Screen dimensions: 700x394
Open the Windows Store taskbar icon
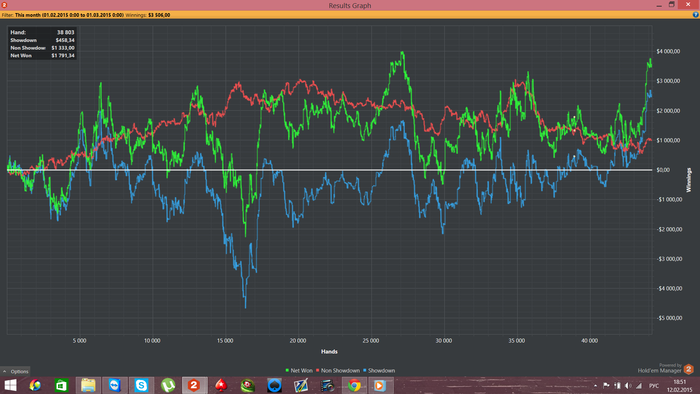pyautogui.click(x=61, y=385)
